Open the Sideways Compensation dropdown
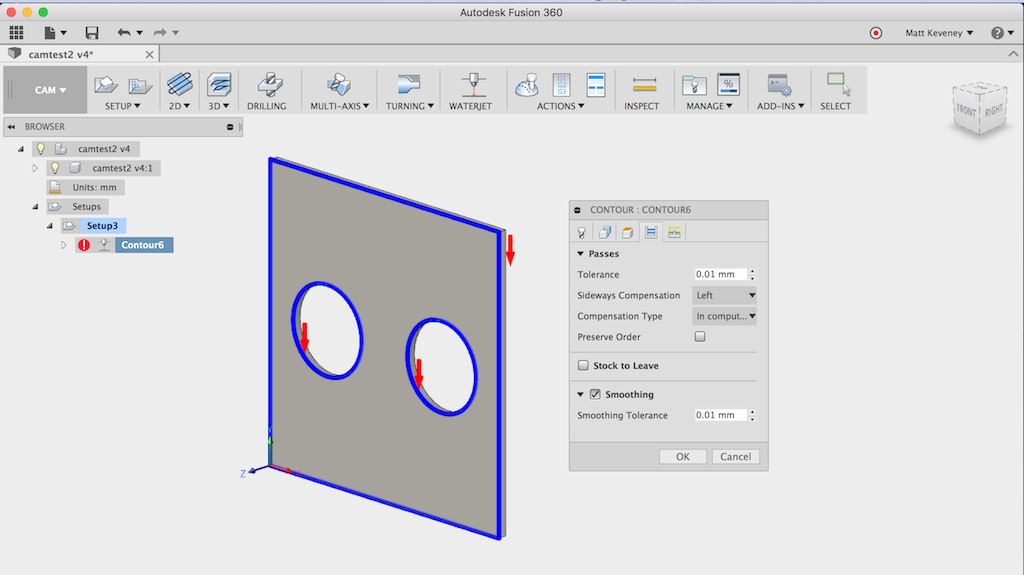The height and width of the screenshot is (575, 1024). 724,295
